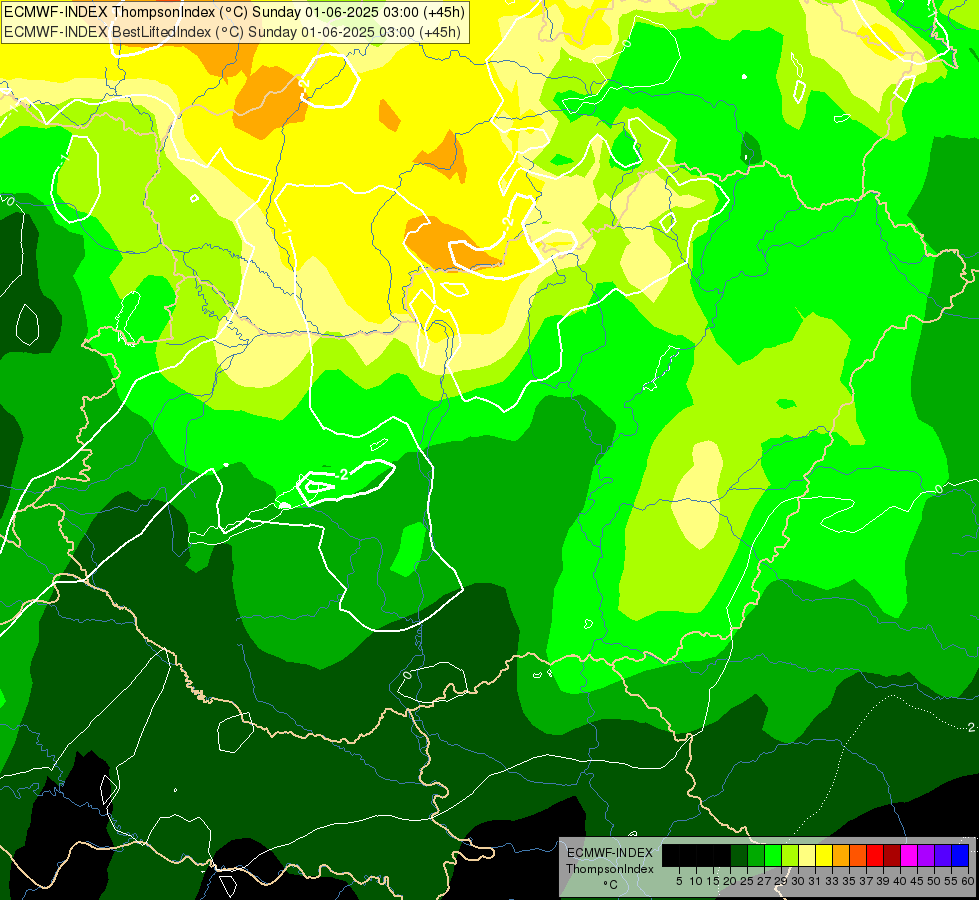Click the pure blue 55-60 legend swatch
979x900 pixels.
pyautogui.click(x=960, y=855)
